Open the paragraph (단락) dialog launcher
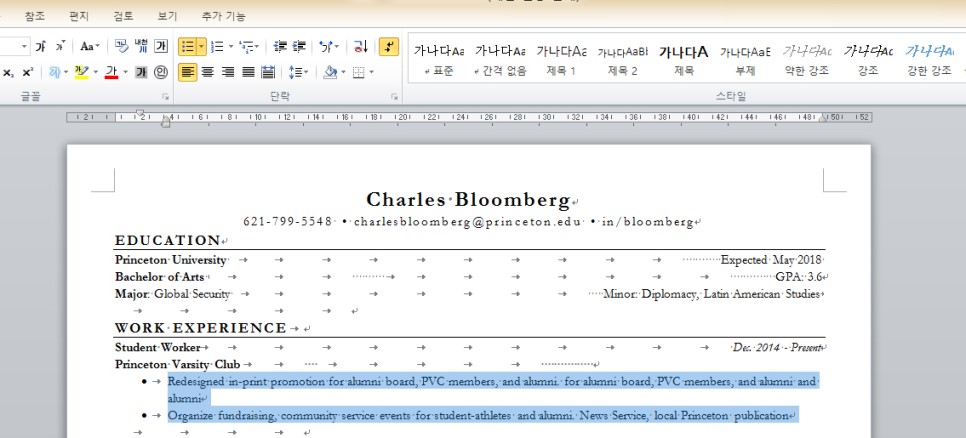Viewport: 966px width, 438px height. click(x=394, y=97)
